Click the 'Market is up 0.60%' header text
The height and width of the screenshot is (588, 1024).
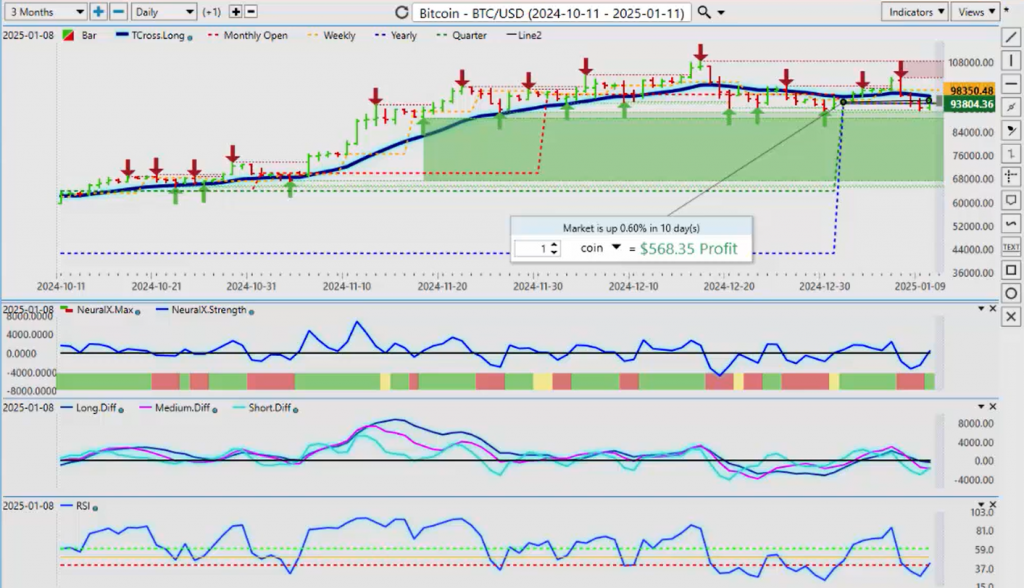tap(631, 228)
